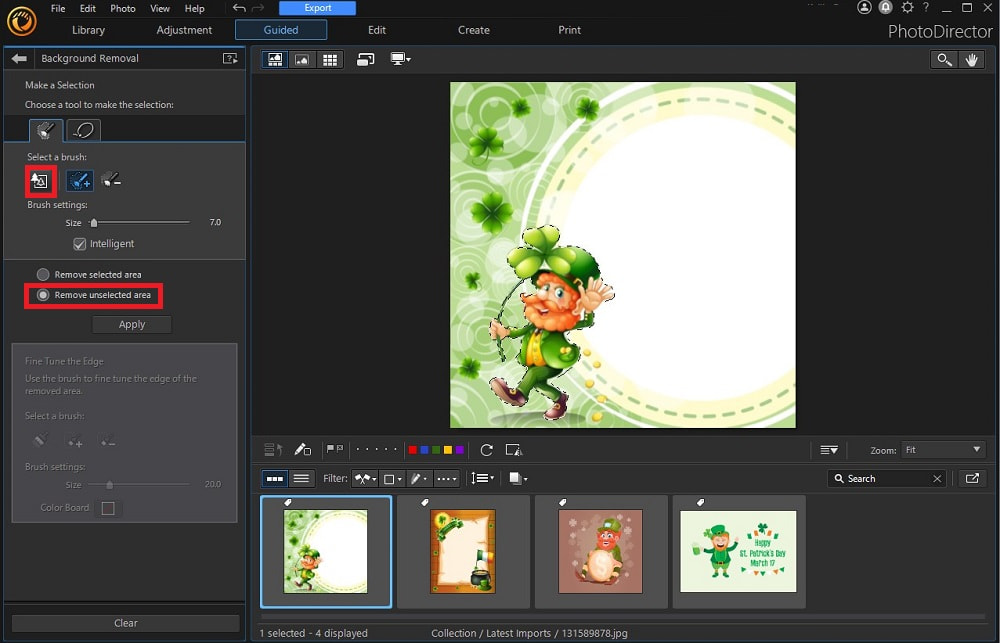Open the Zoom level dropdown
This screenshot has height=643, width=1000.
click(x=941, y=450)
